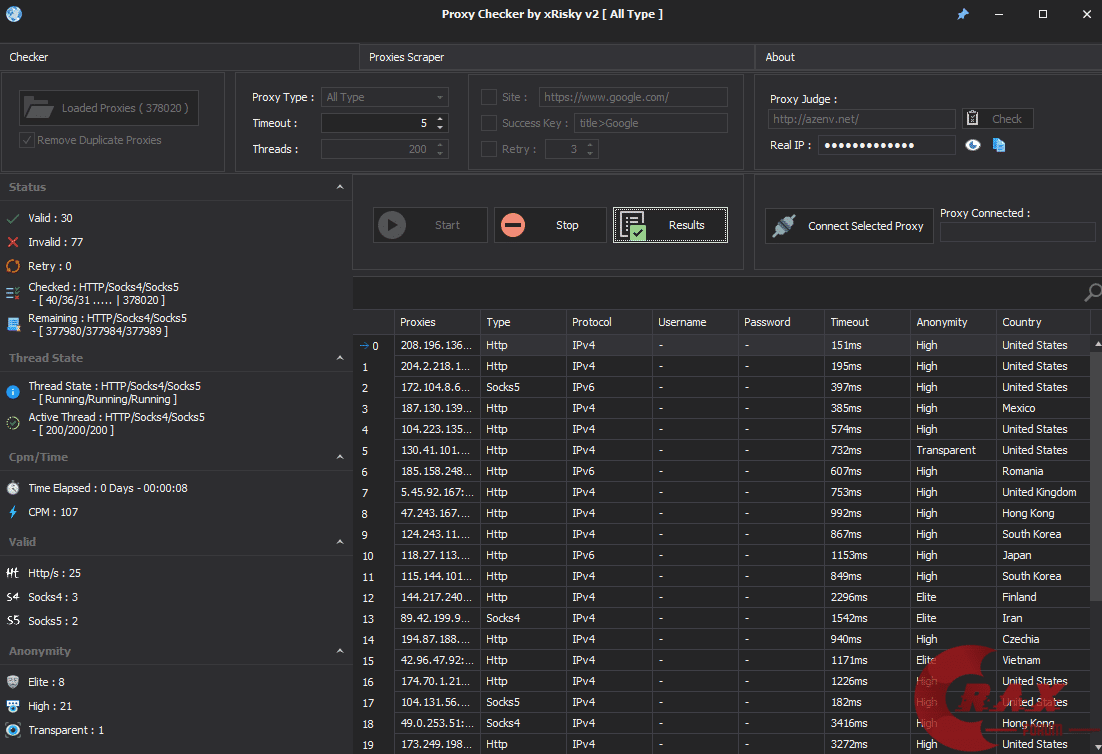The height and width of the screenshot is (754, 1102).
Task: Click the red Stop icon
Action: click(x=513, y=225)
